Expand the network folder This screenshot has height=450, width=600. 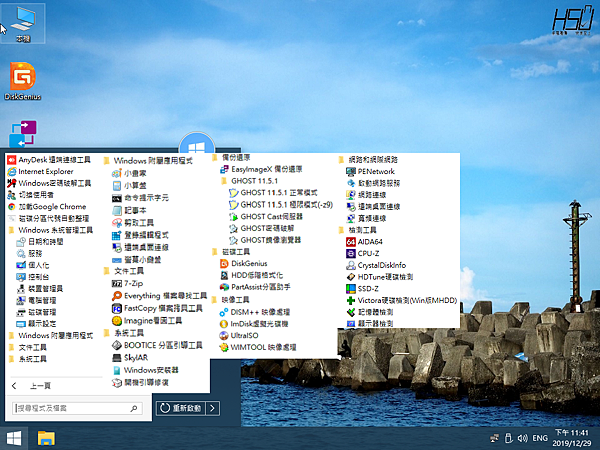pyautogui.click(x=368, y=160)
